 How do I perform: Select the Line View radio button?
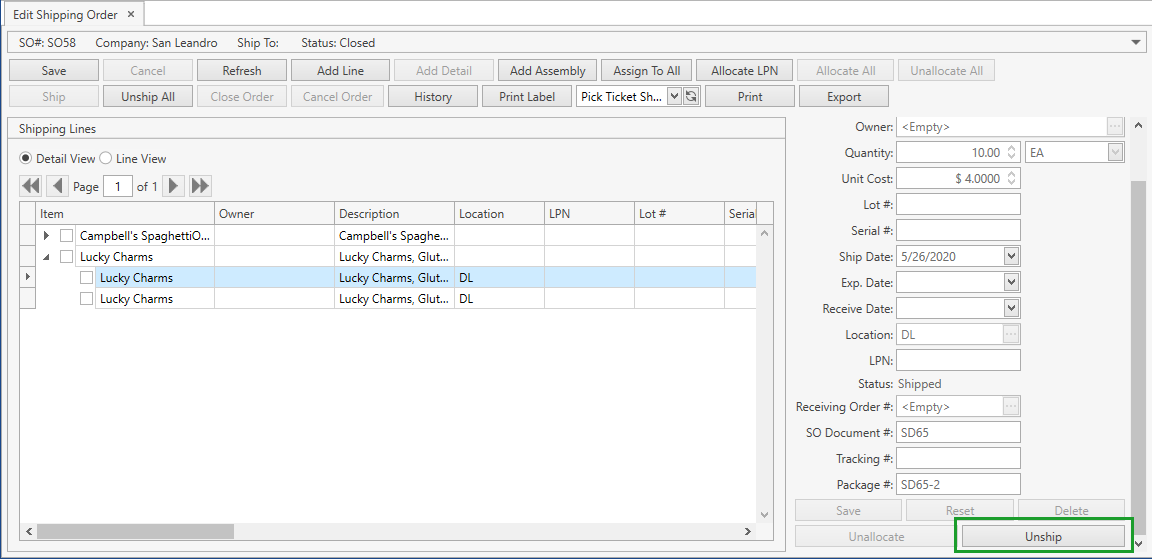pyautogui.click(x=106, y=159)
